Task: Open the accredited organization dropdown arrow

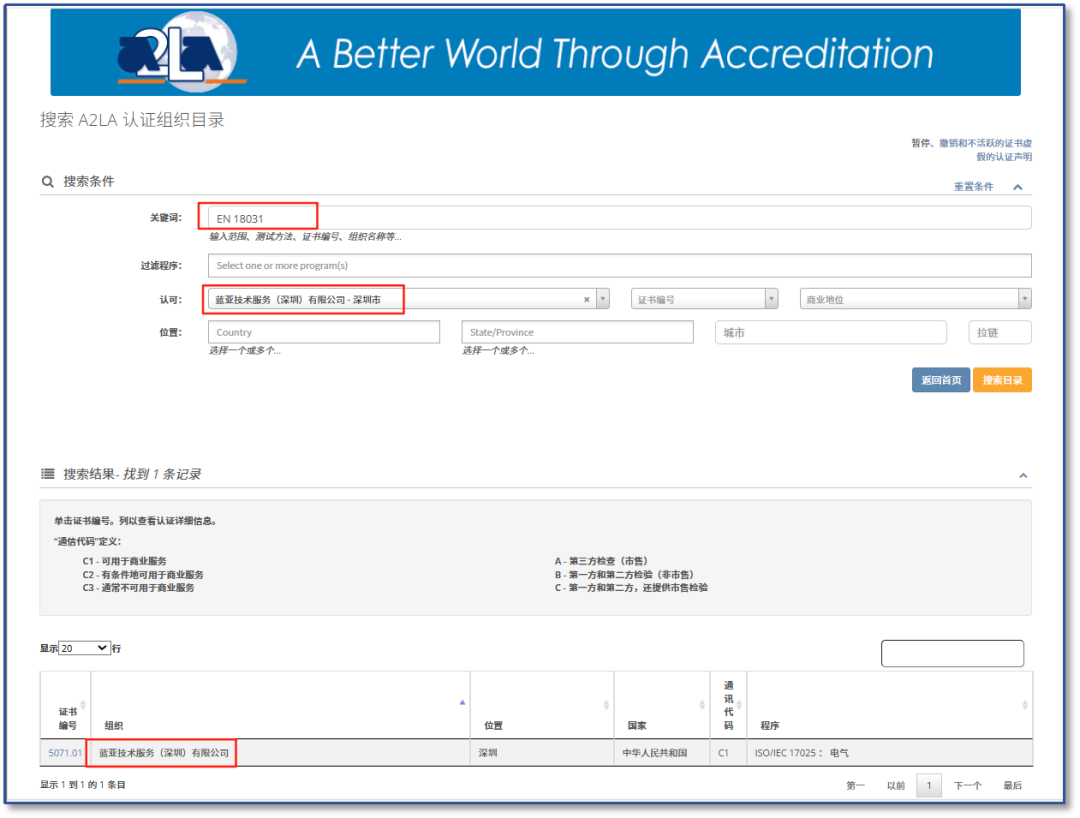Action: [x=603, y=299]
